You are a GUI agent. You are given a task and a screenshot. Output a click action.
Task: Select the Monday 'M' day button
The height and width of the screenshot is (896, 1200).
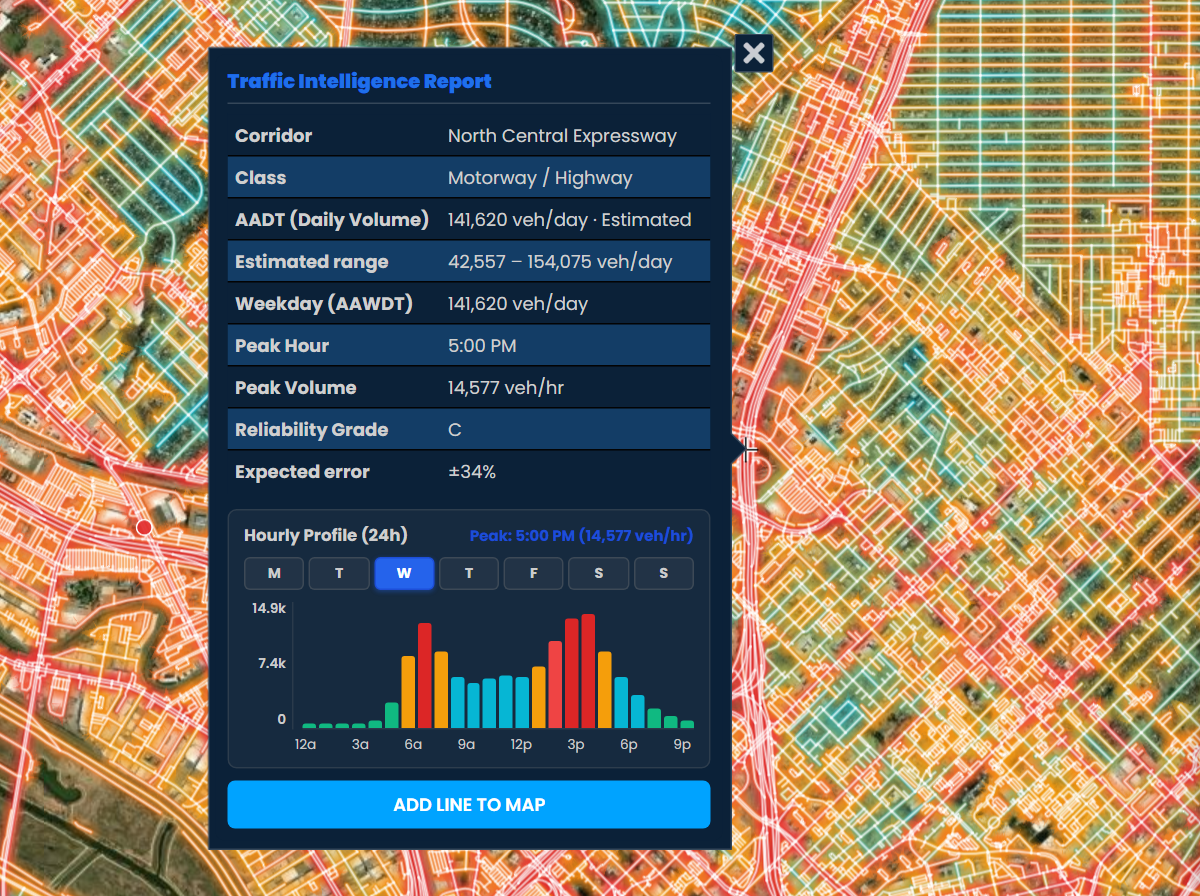[x=275, y=573]
